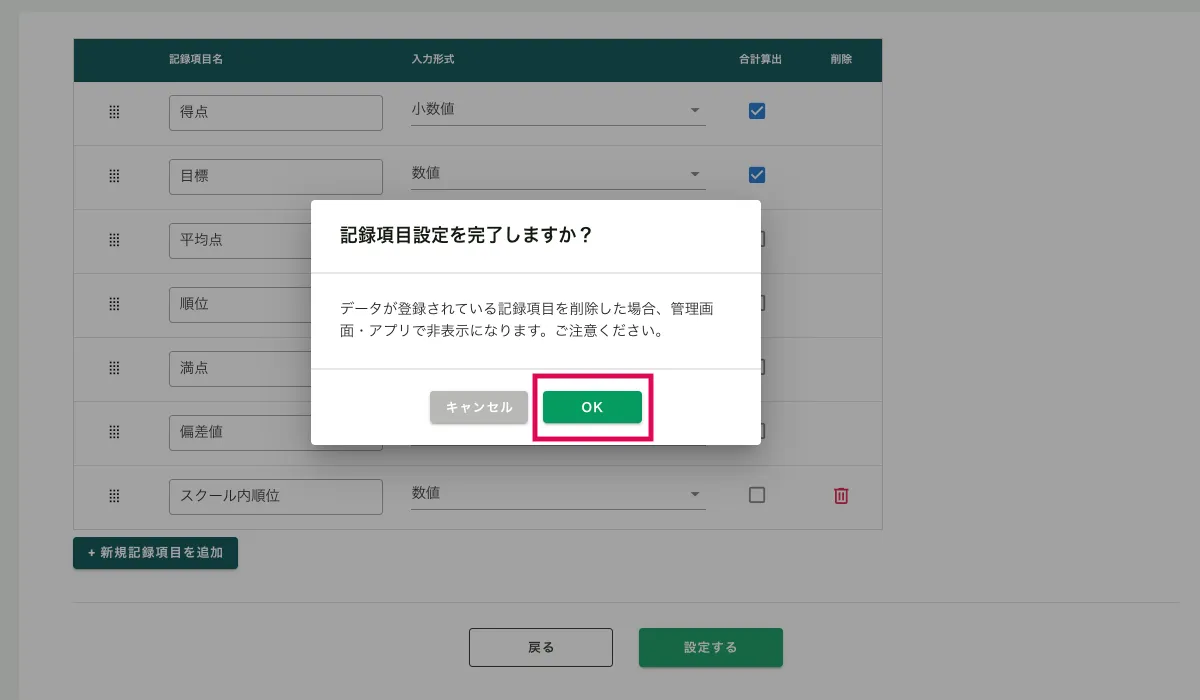Viewport: 1200px width, 700px height.
Task: Open 入力形式 dropdown in 目標 row
Action: pyautogui.click(x=557, y=174)
